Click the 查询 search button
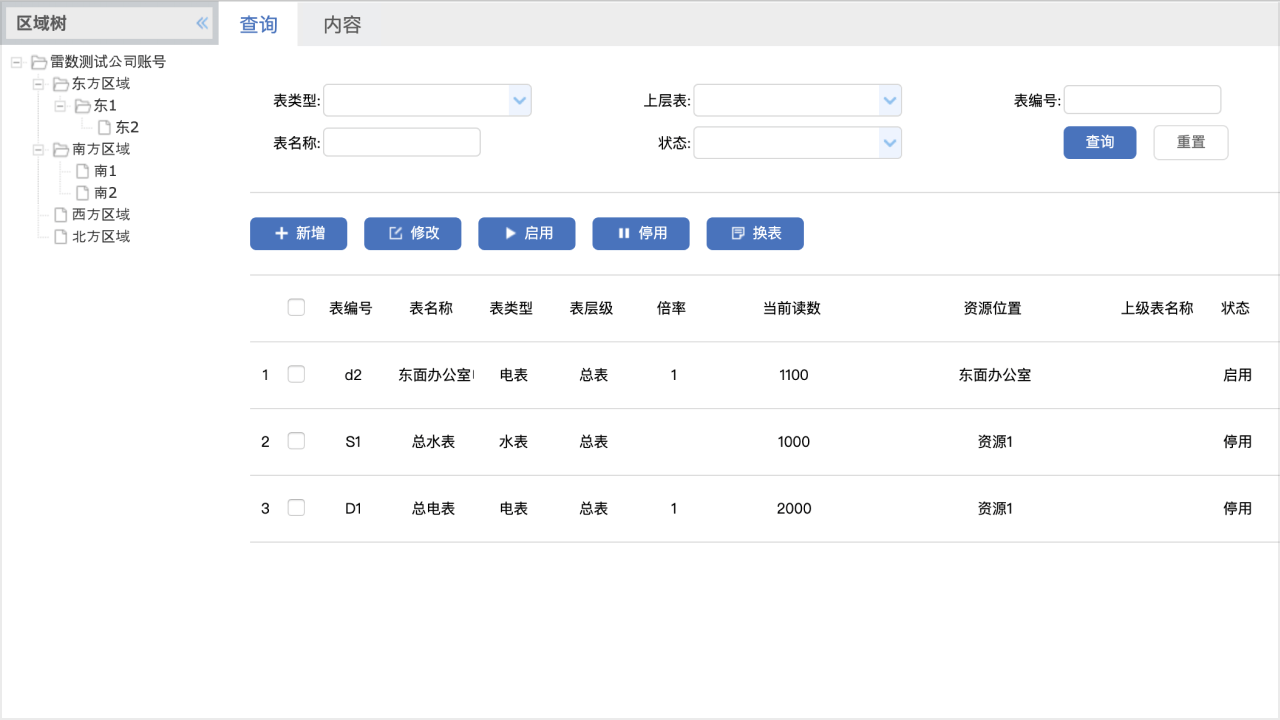Screen dimensions: 1280x720 coord(1100,142)
